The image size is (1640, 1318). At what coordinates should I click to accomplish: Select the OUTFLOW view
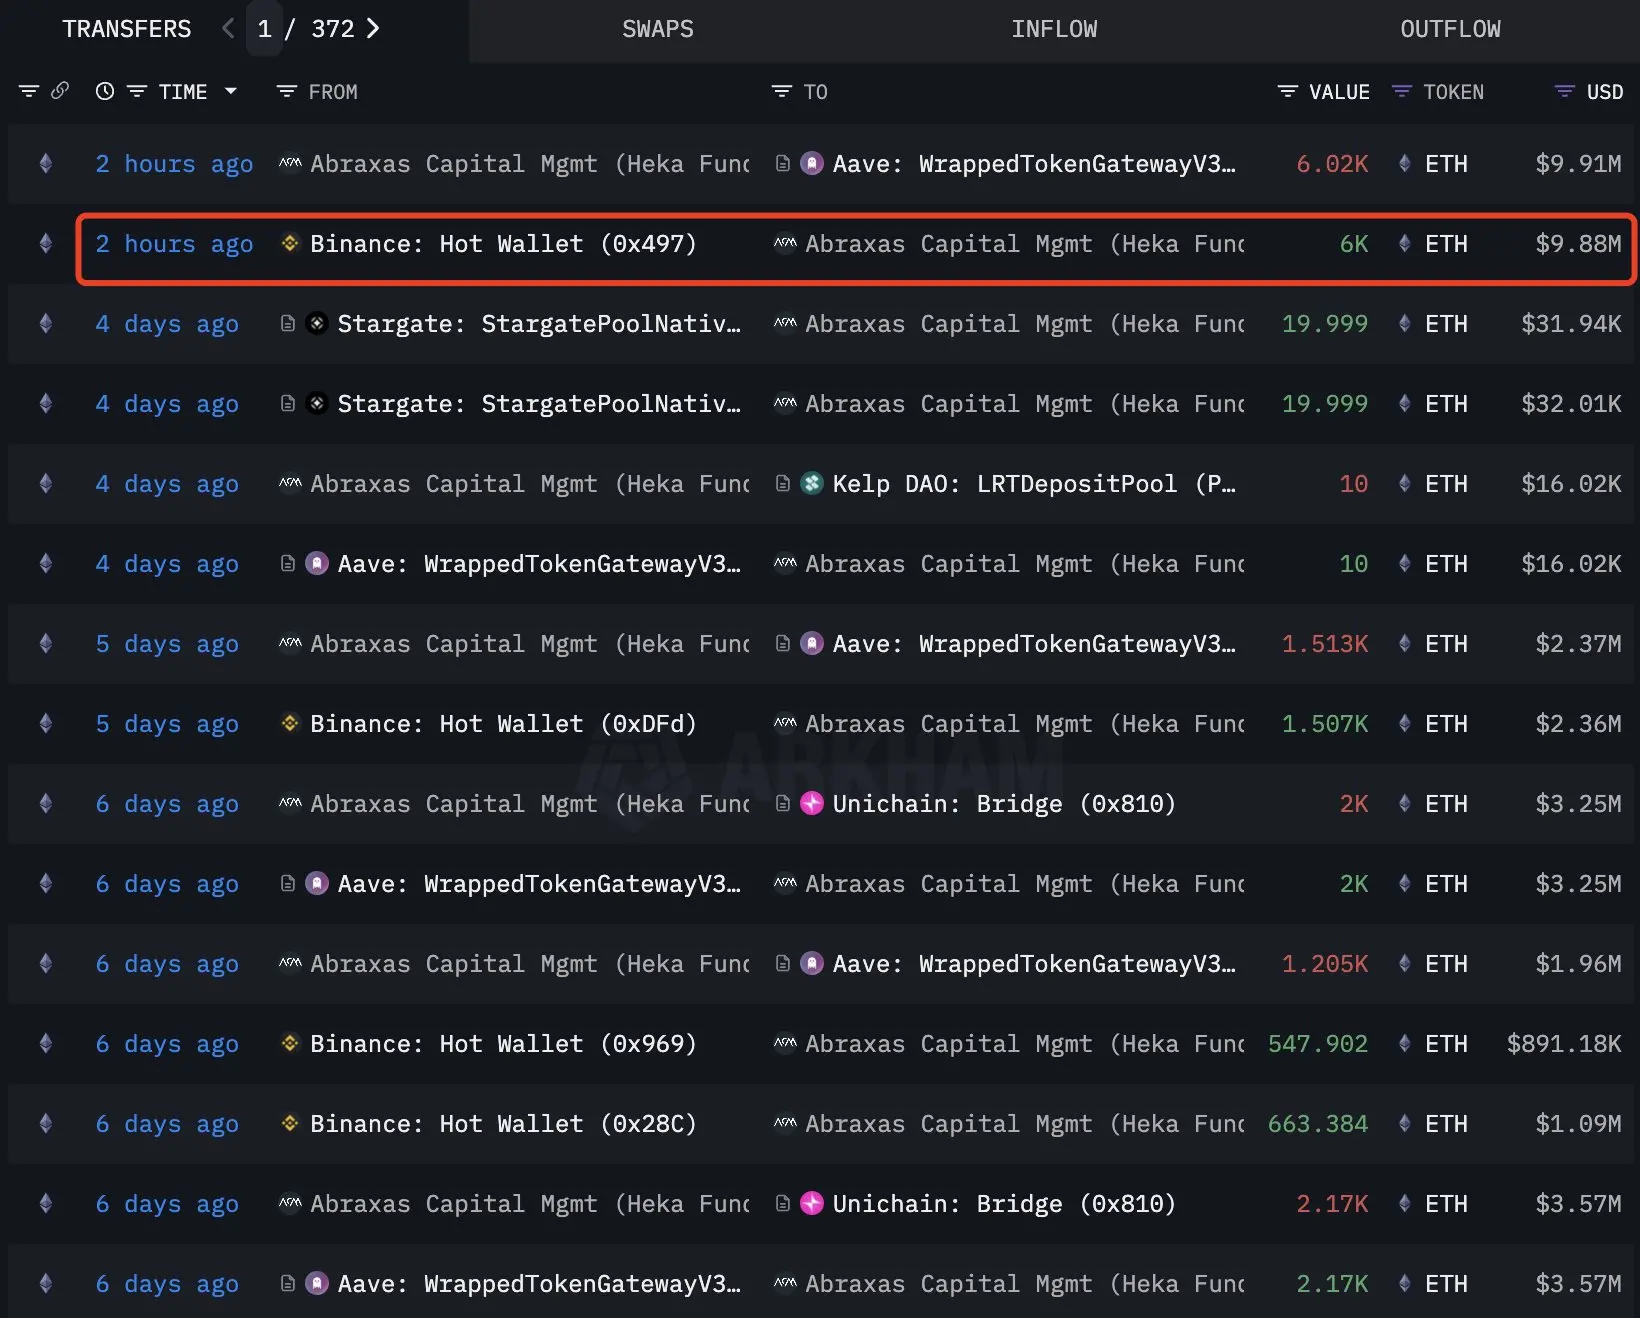coord(1450,29)
